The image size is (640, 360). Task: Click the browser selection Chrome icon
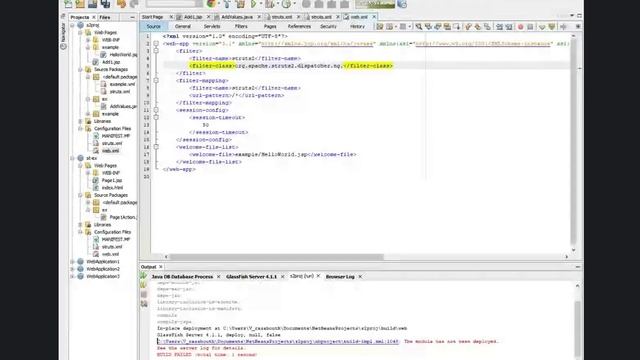[211, 4]
